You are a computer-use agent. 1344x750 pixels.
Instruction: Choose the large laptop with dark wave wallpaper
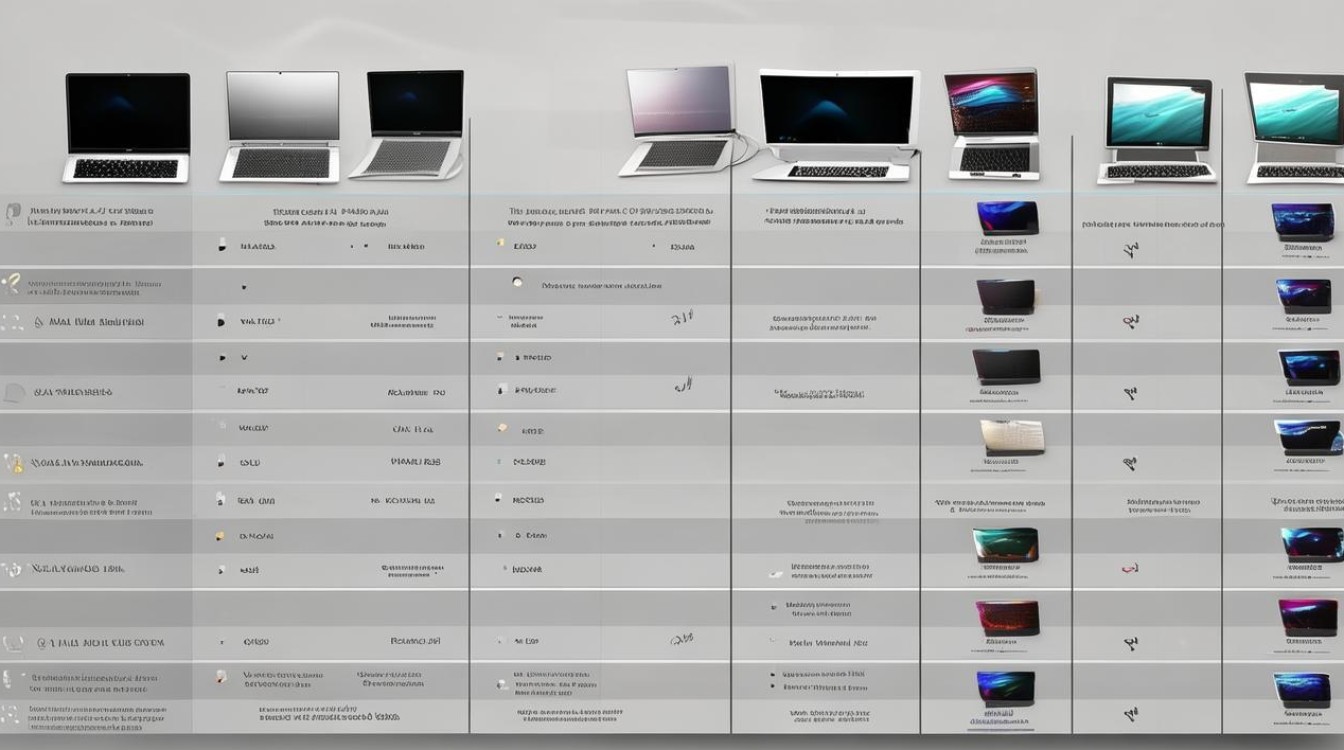pyautogui.click(x=836, y=124)
